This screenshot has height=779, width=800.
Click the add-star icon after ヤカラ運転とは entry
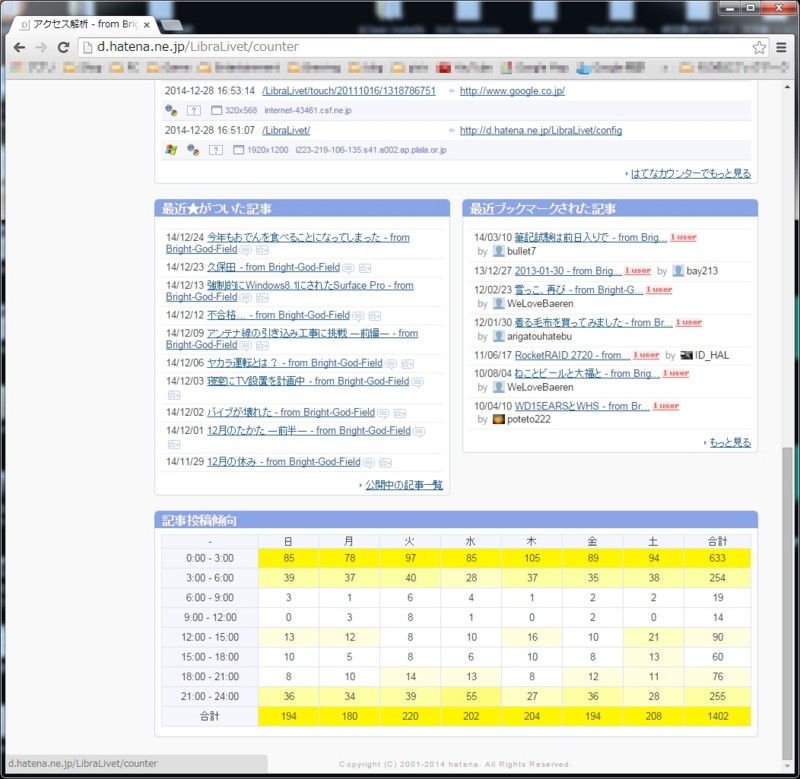point(408,364)
